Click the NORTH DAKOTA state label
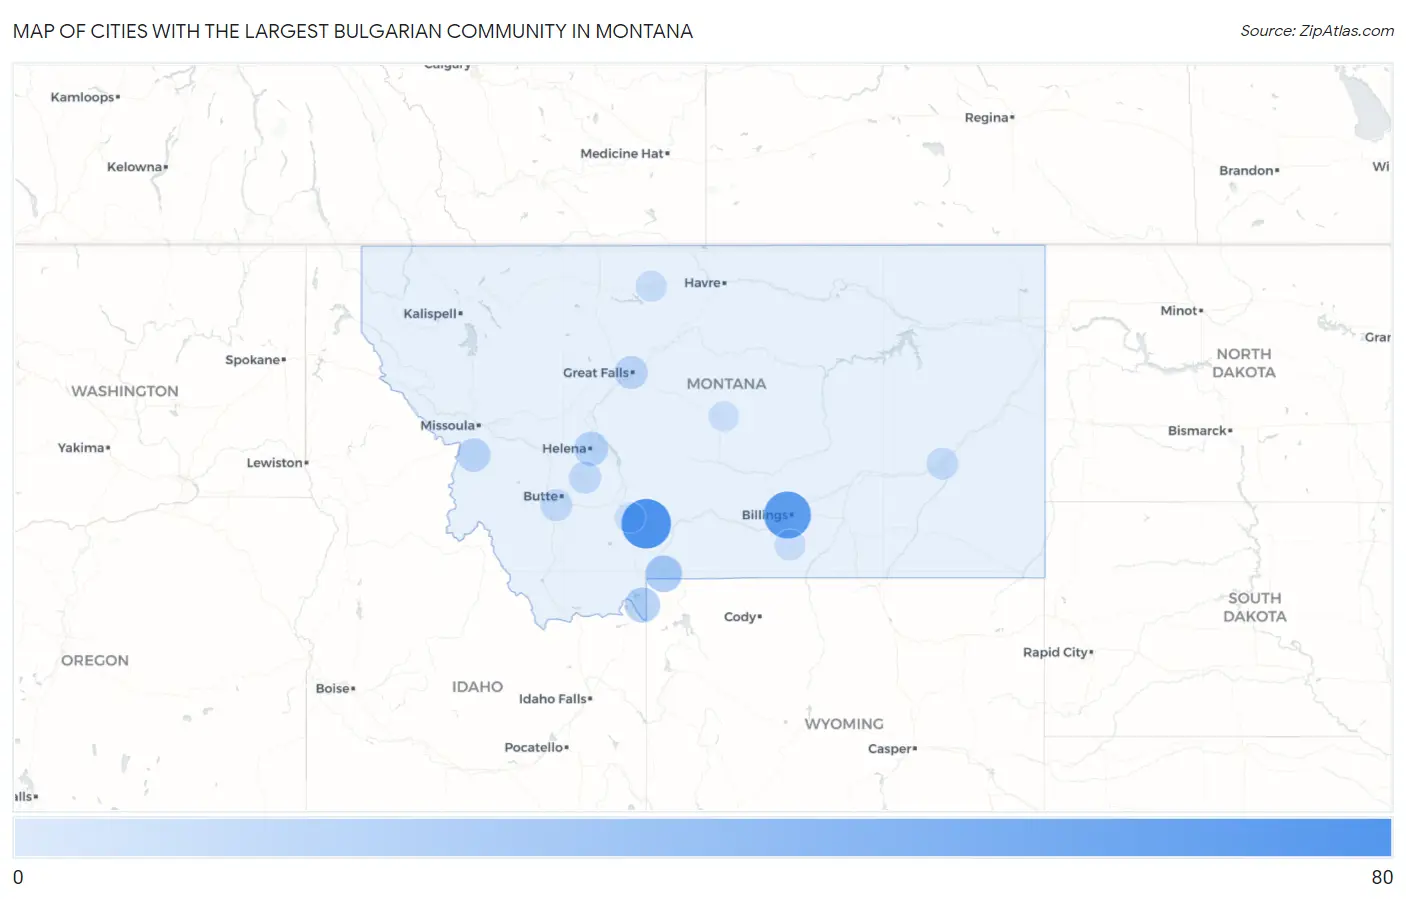The height and width of the screenshot is (899, 1406). [x=1244, y=363]
